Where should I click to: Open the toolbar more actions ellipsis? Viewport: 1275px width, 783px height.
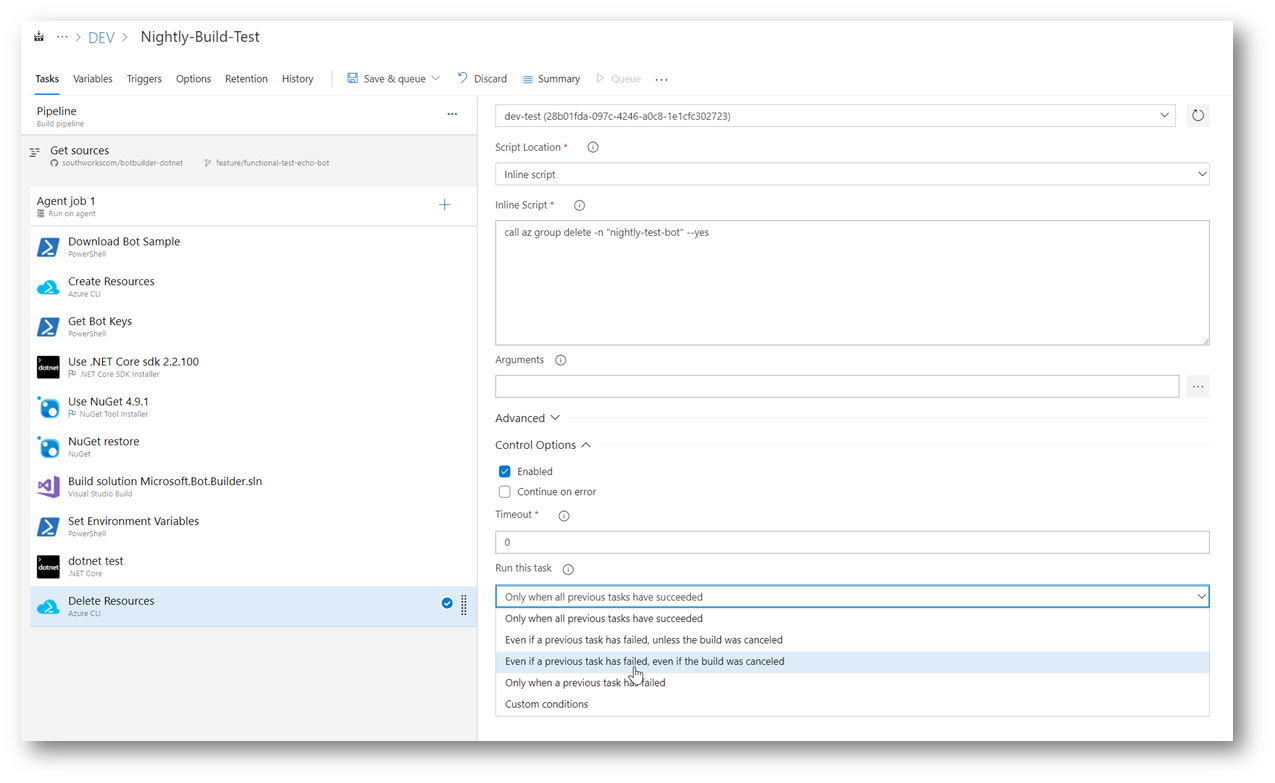[x=661, y=79]
